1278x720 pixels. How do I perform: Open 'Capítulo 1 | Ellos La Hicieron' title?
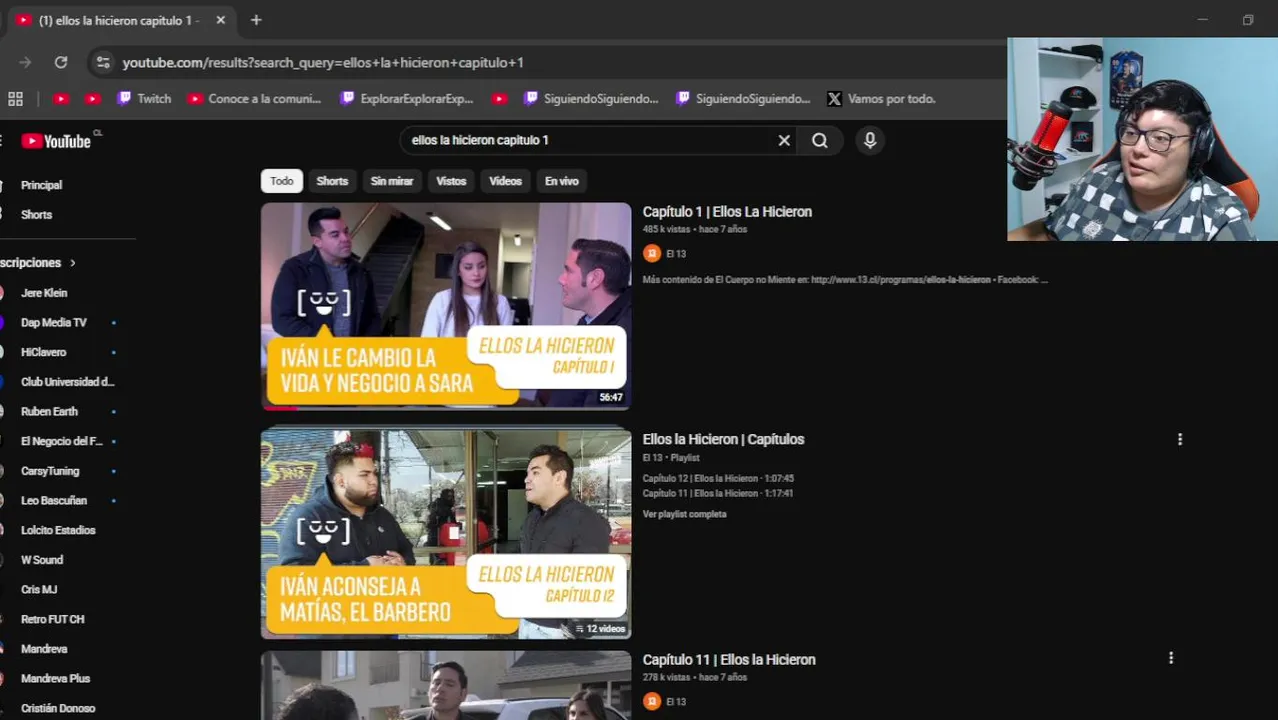pos(727,212)
